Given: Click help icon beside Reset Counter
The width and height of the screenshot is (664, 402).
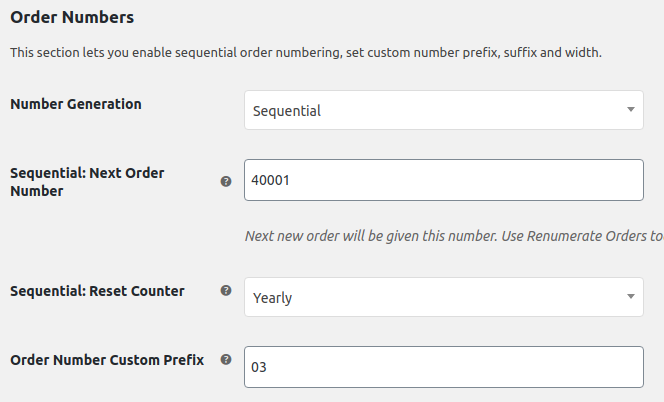Looking at the screenshot, I should pos(226,291).
